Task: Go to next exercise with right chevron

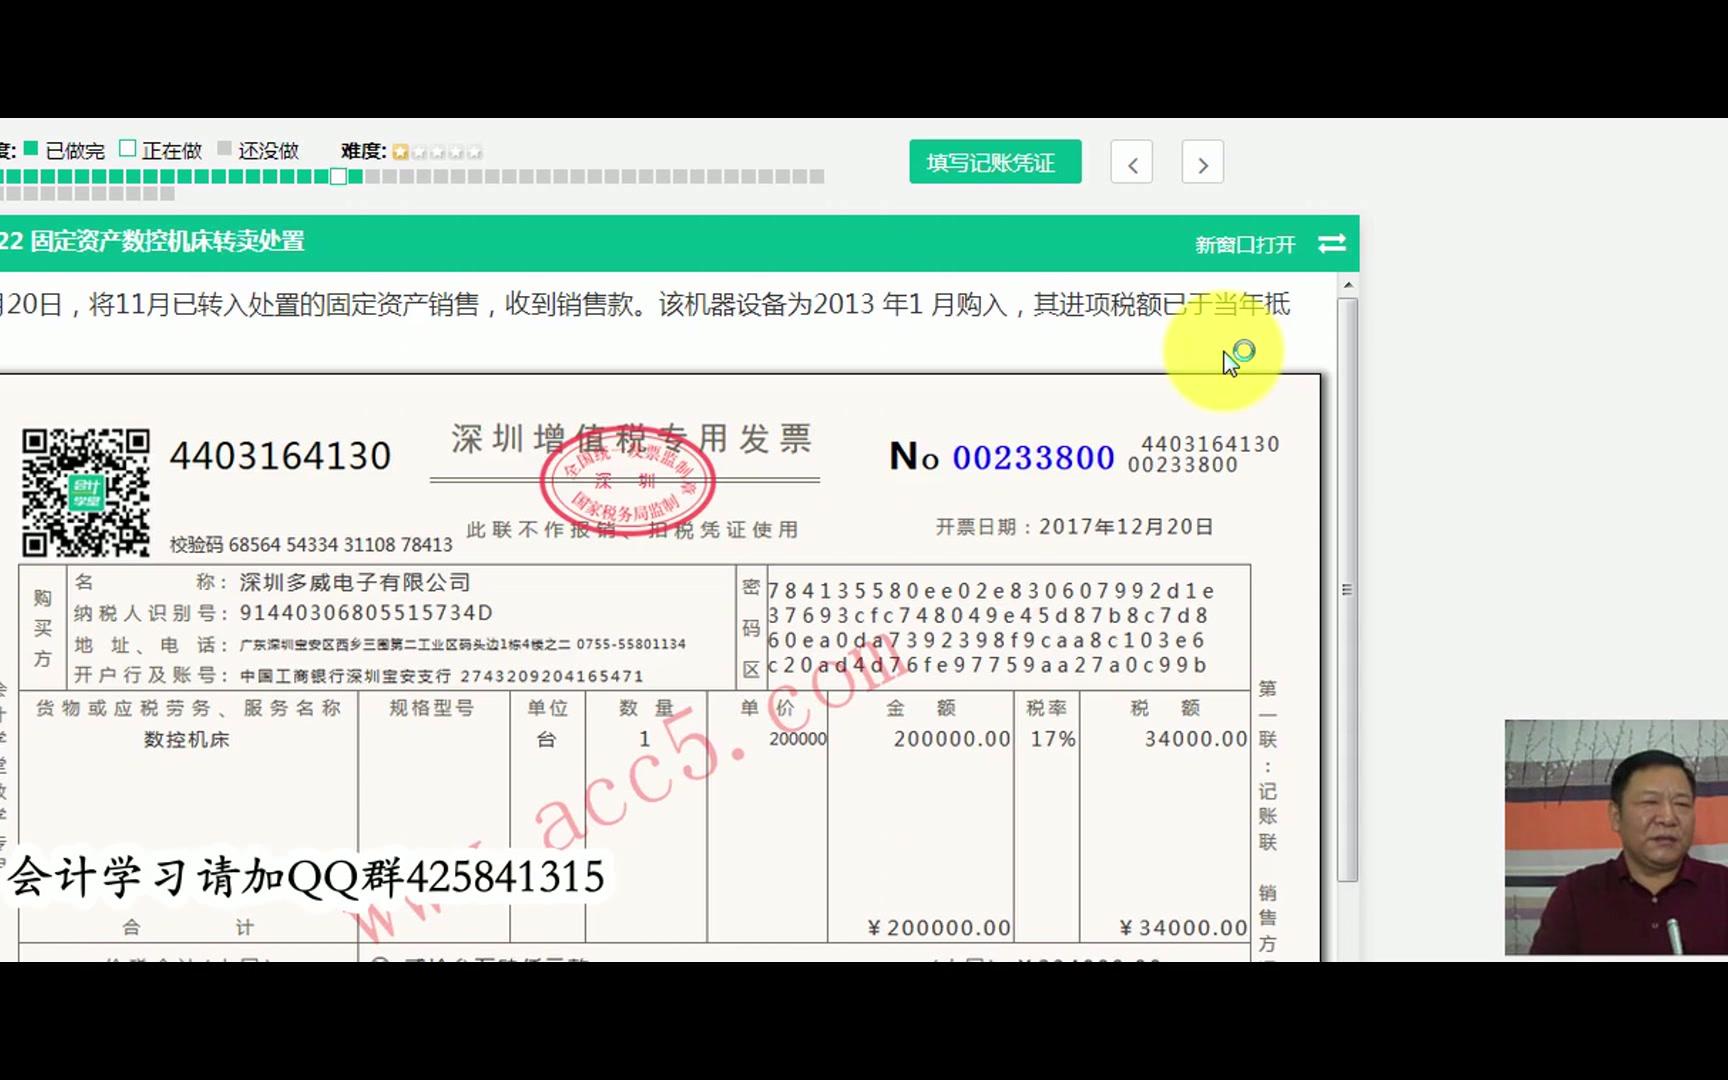Action: tap(1203, 162)
